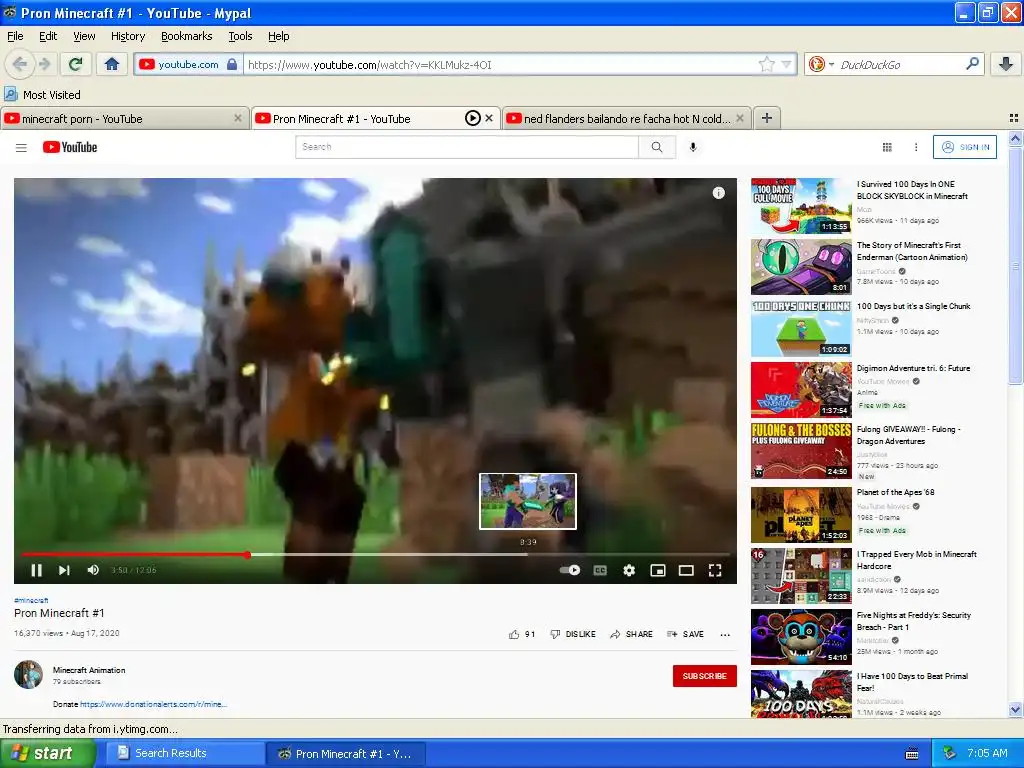The image size is (1024, 768).
Task: Click the YouTube search field
Action: click(466, 147)
